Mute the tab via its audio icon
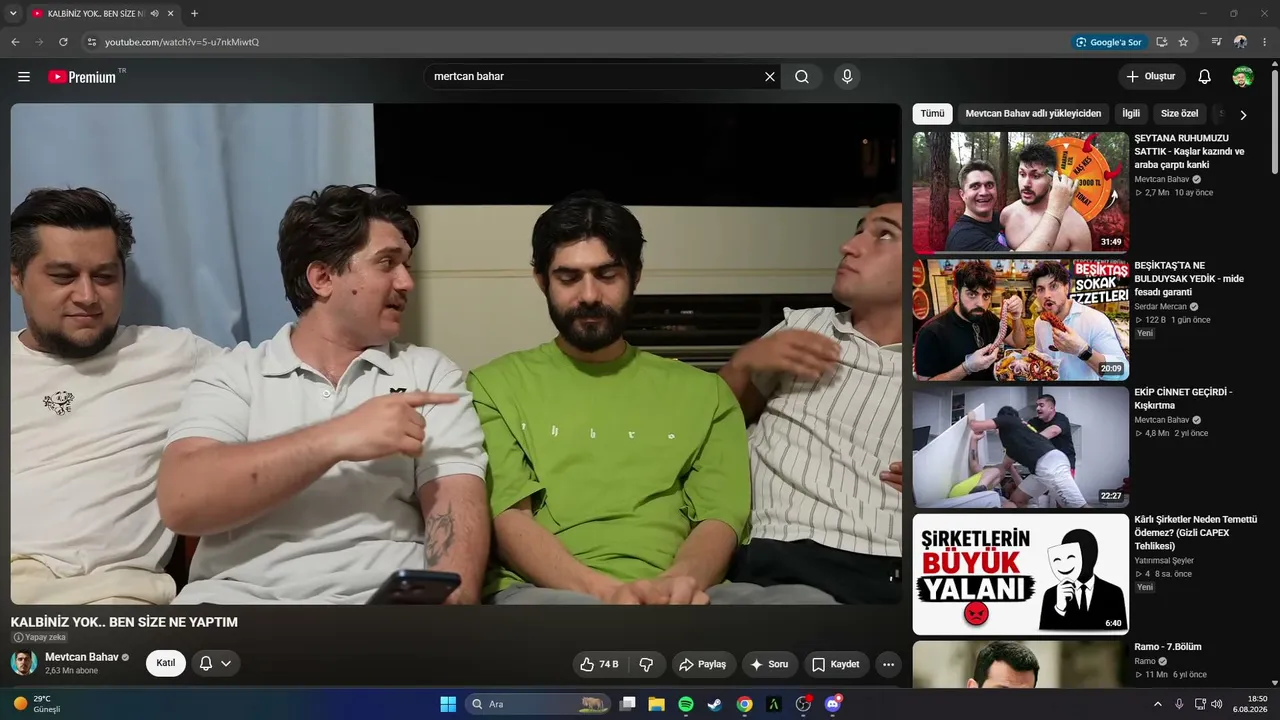The height and width of the screenshot is (720, 1280). coord(154,14)
